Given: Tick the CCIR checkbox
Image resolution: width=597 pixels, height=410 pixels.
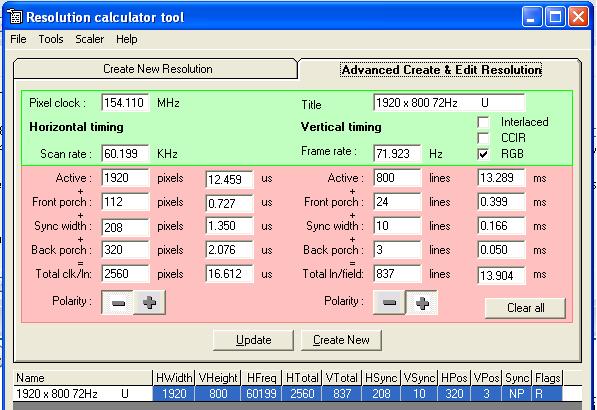Looking at the screenshot, I should [483, 138].
